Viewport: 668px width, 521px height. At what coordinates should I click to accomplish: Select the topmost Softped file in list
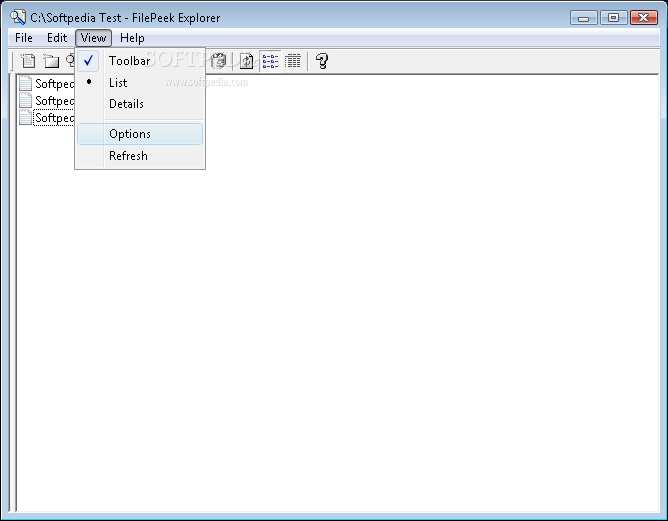point(47,83)
